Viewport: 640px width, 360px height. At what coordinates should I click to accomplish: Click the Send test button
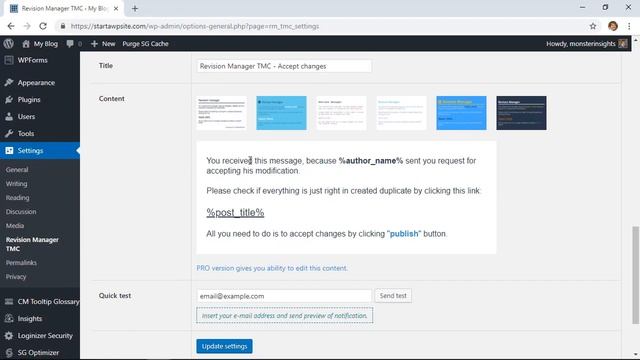pyautogui.click(x=393, y=296)
